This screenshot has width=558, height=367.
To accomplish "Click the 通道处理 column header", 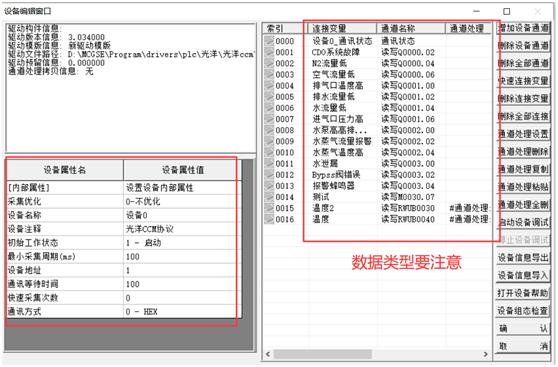I will [468, 28].
